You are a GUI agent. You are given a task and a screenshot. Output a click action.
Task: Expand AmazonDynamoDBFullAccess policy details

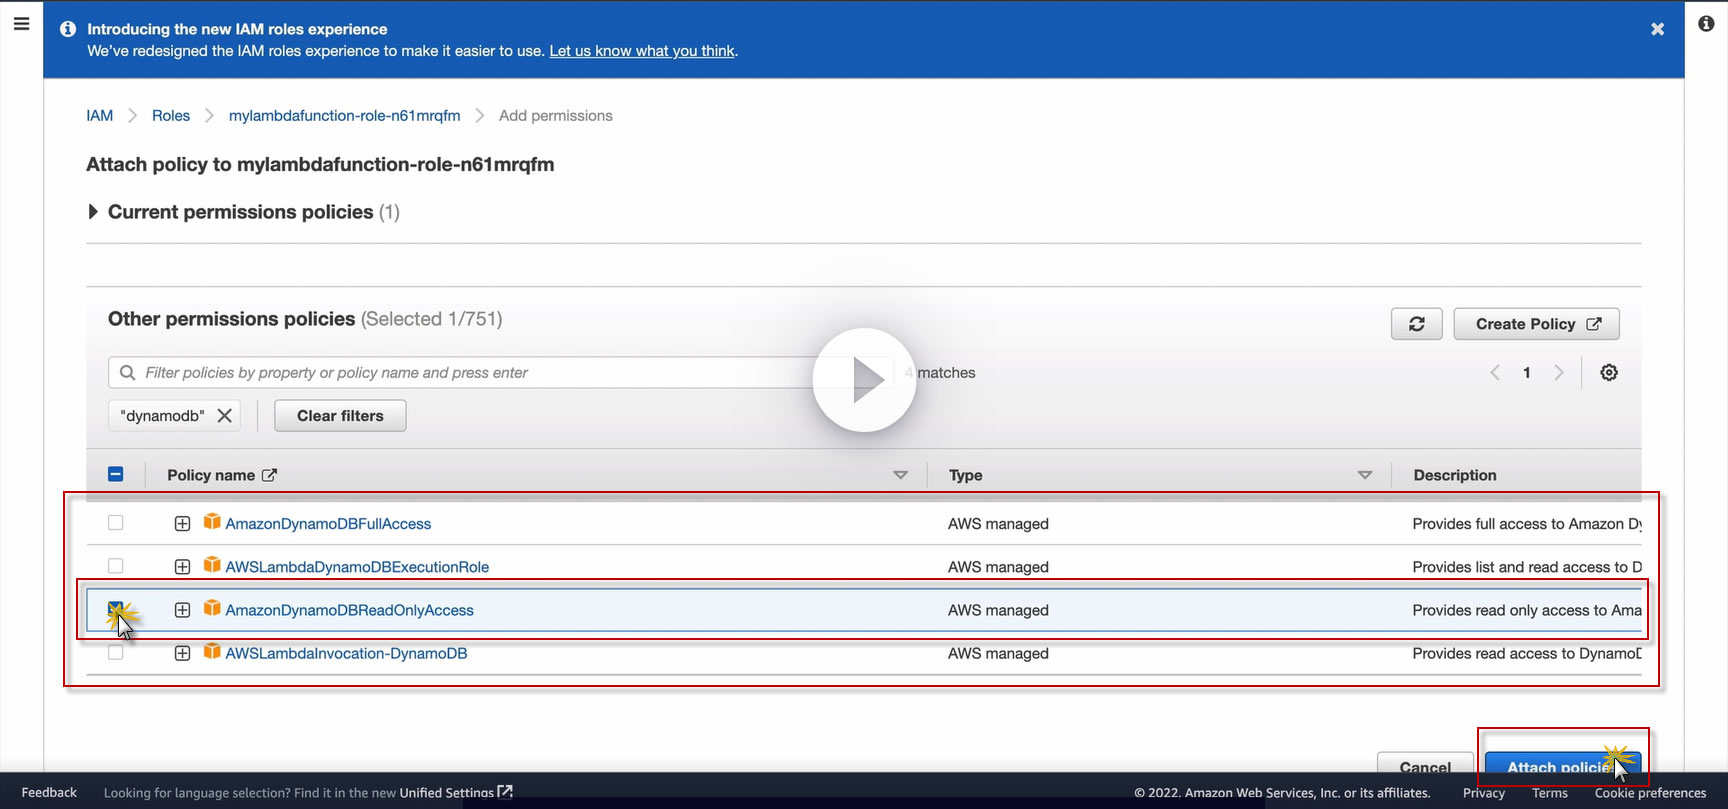coord(182,524)
